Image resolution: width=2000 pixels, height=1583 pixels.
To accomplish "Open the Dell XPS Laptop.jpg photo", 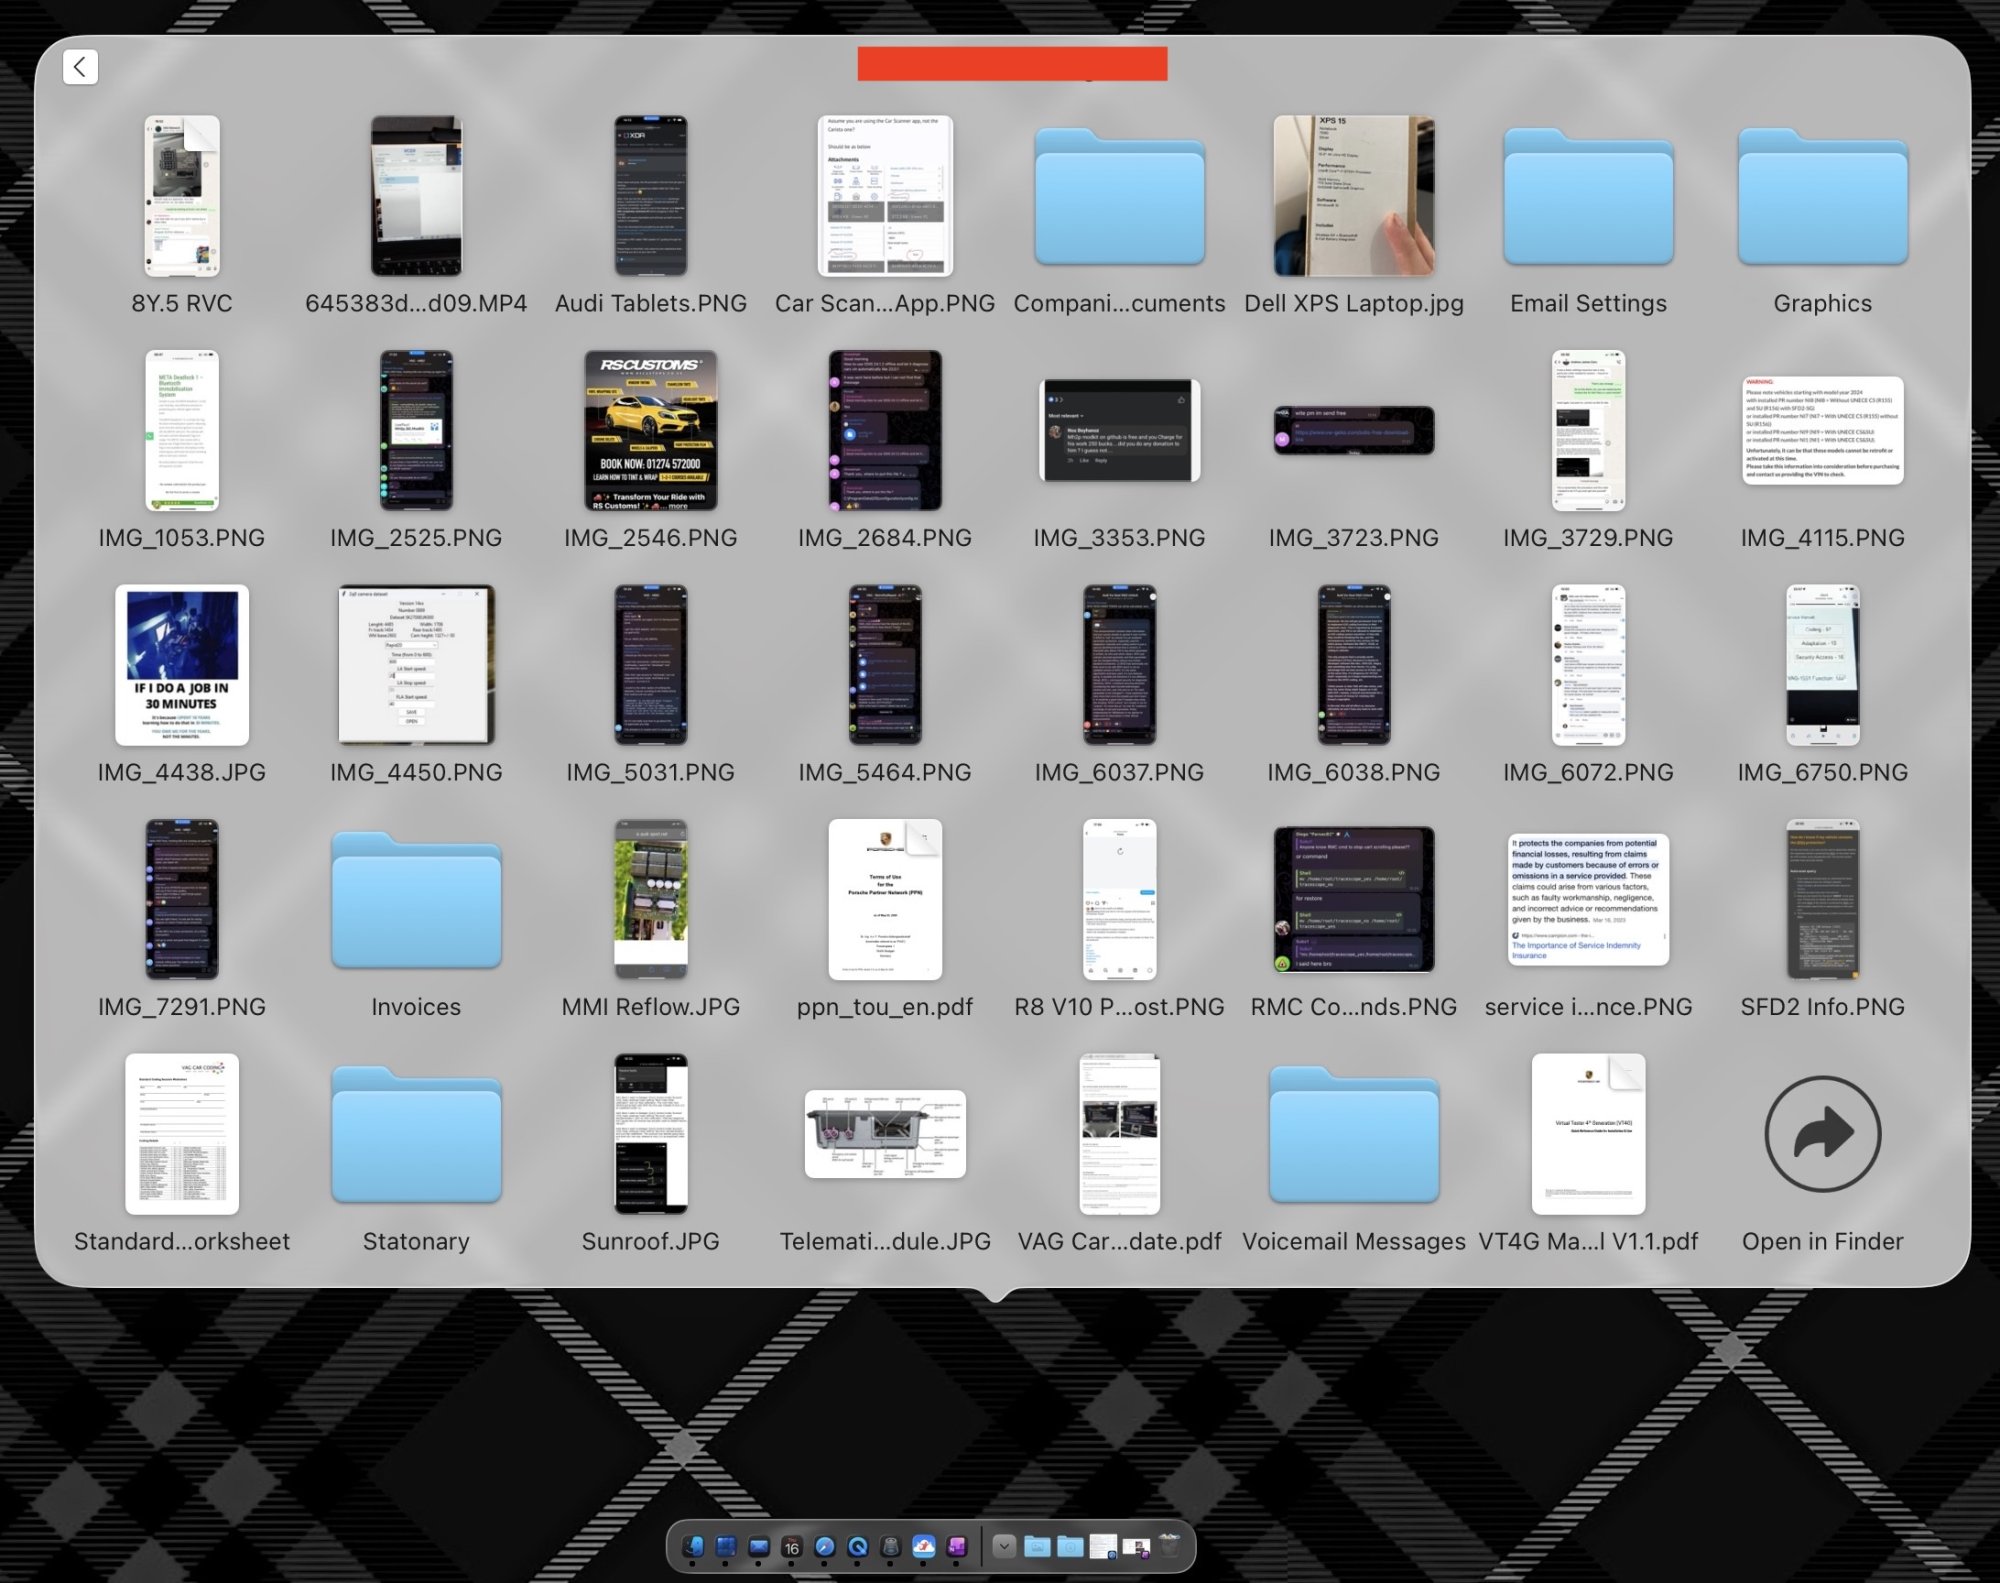I will (1353, 197).
